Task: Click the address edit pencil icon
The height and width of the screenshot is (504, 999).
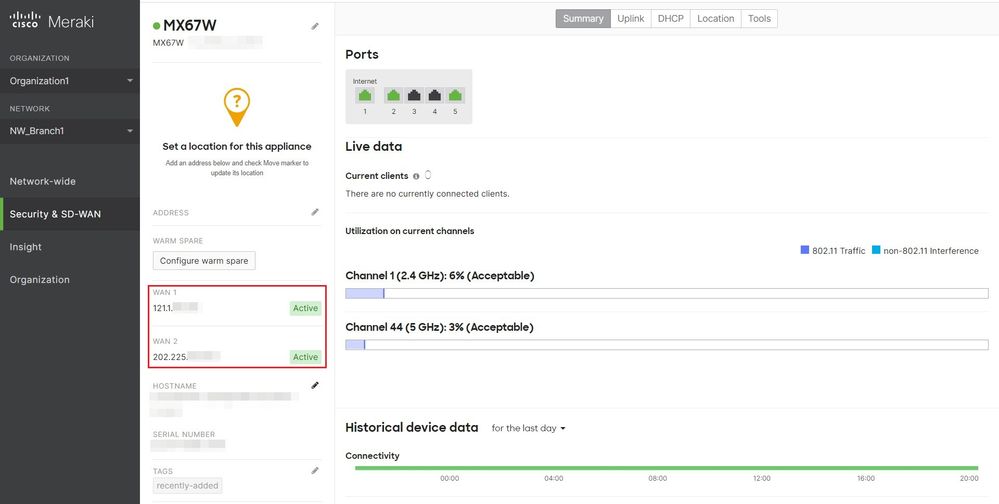Action: pyautogui.click(x=315, y=212)
